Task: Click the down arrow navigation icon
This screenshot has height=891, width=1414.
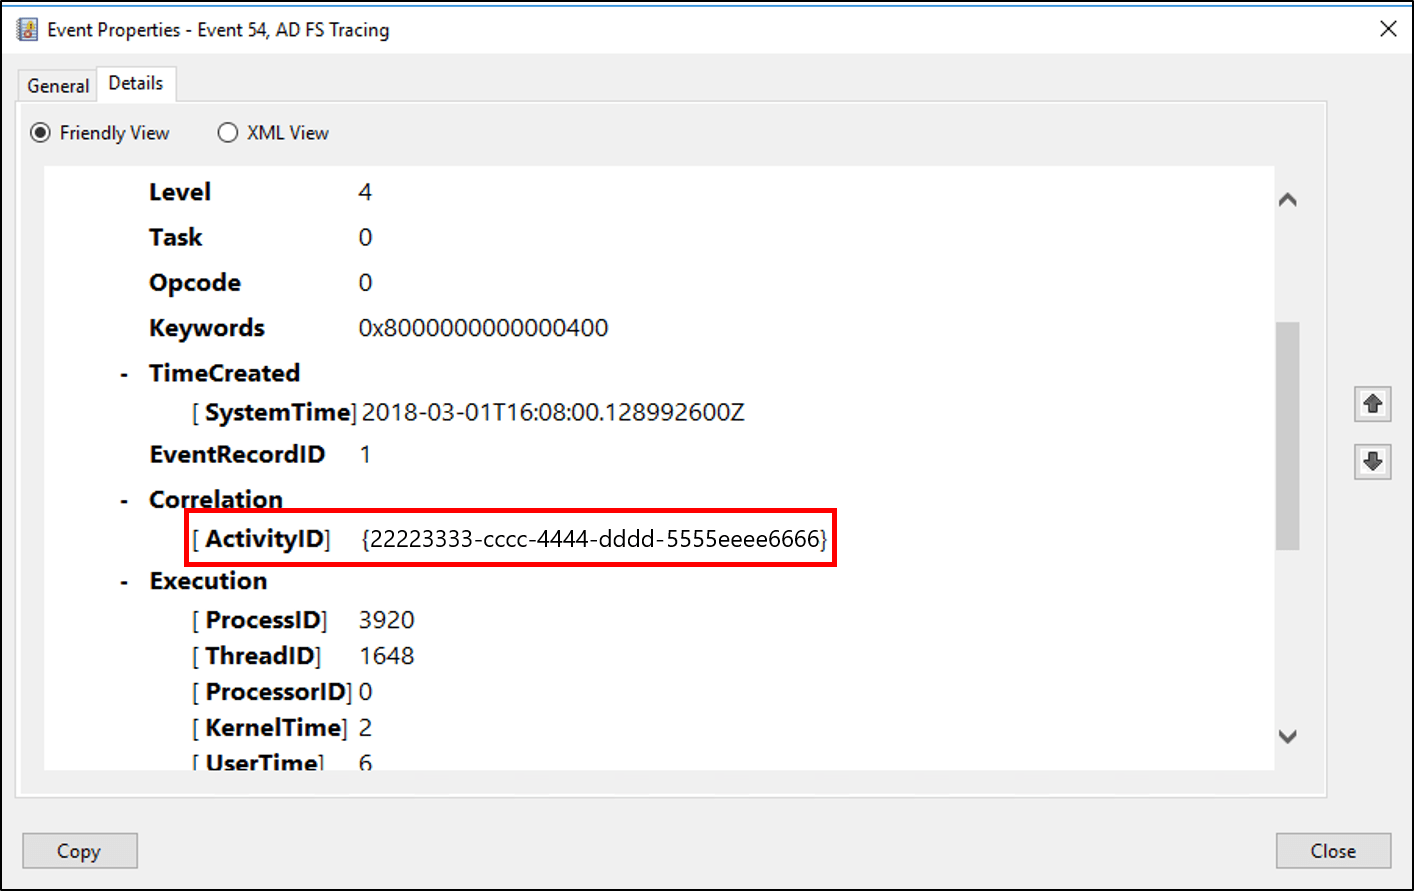Action: click(1372, 462)
